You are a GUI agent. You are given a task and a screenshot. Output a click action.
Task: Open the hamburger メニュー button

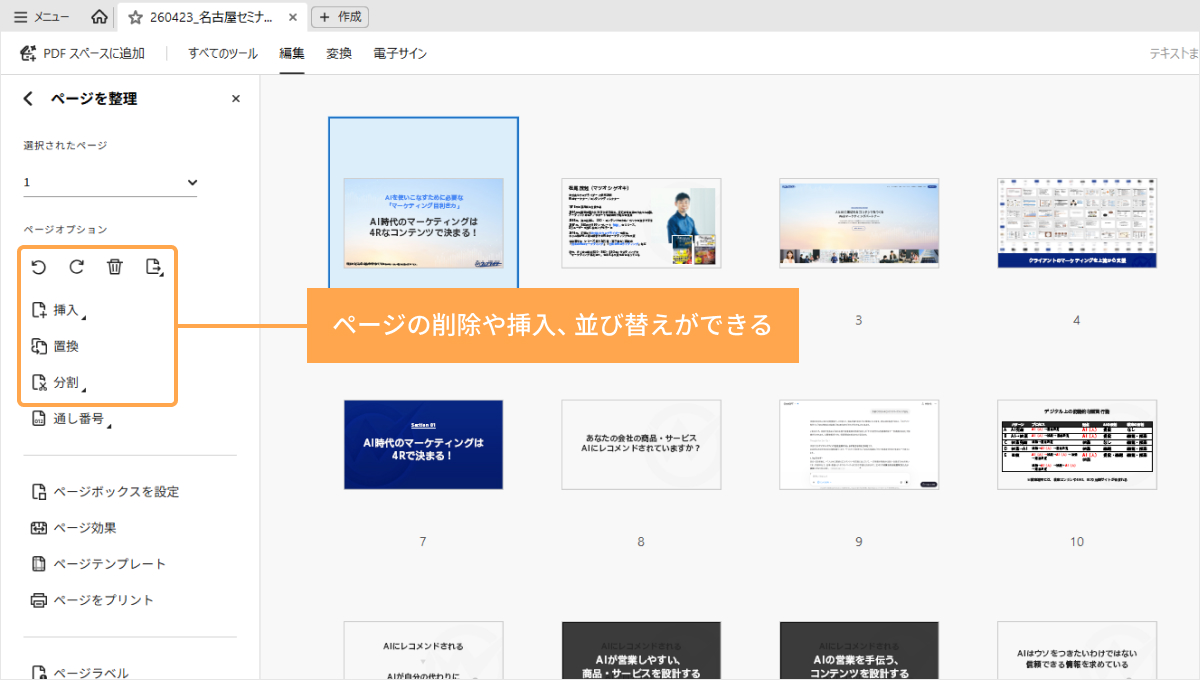click(42, 17)
